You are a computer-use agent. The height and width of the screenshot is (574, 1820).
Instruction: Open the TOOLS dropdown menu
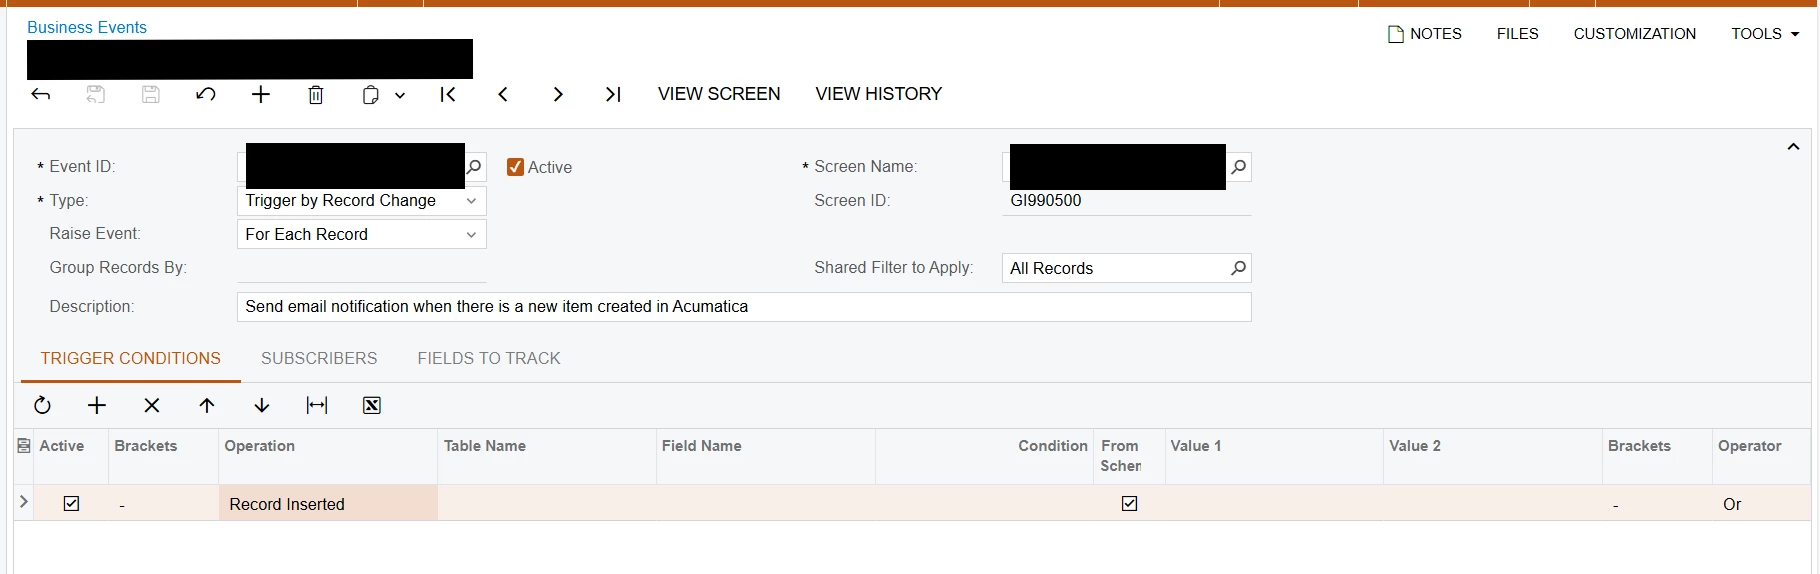click(1765, 34)
